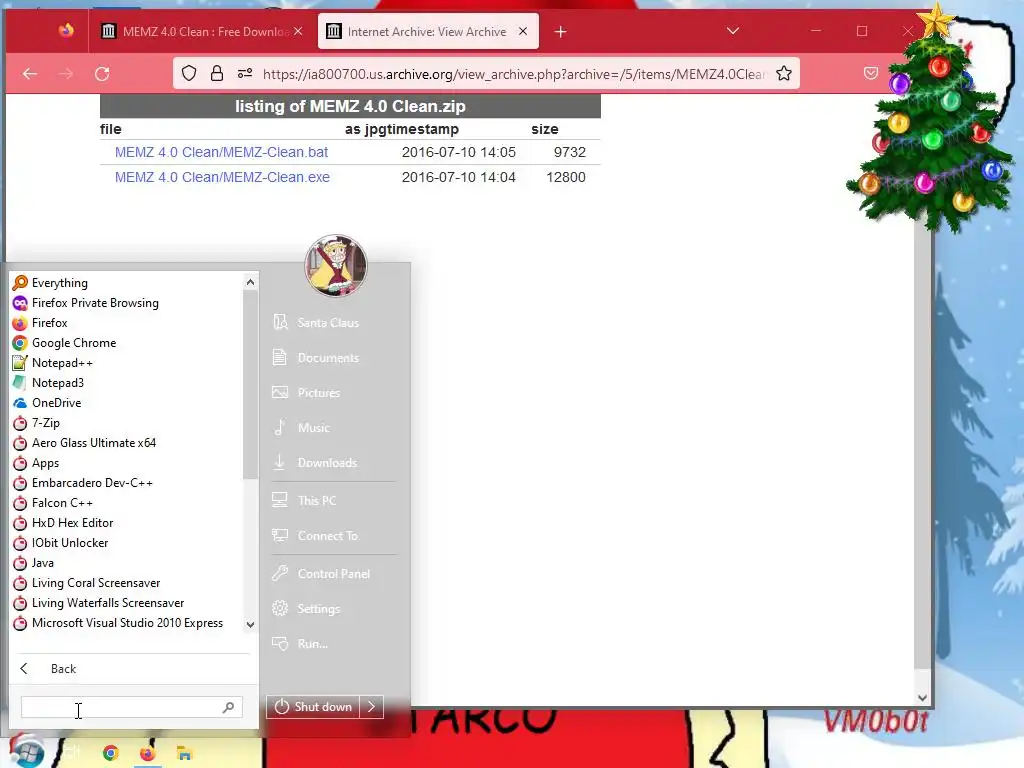Click the Shut down button

[313, 707]
